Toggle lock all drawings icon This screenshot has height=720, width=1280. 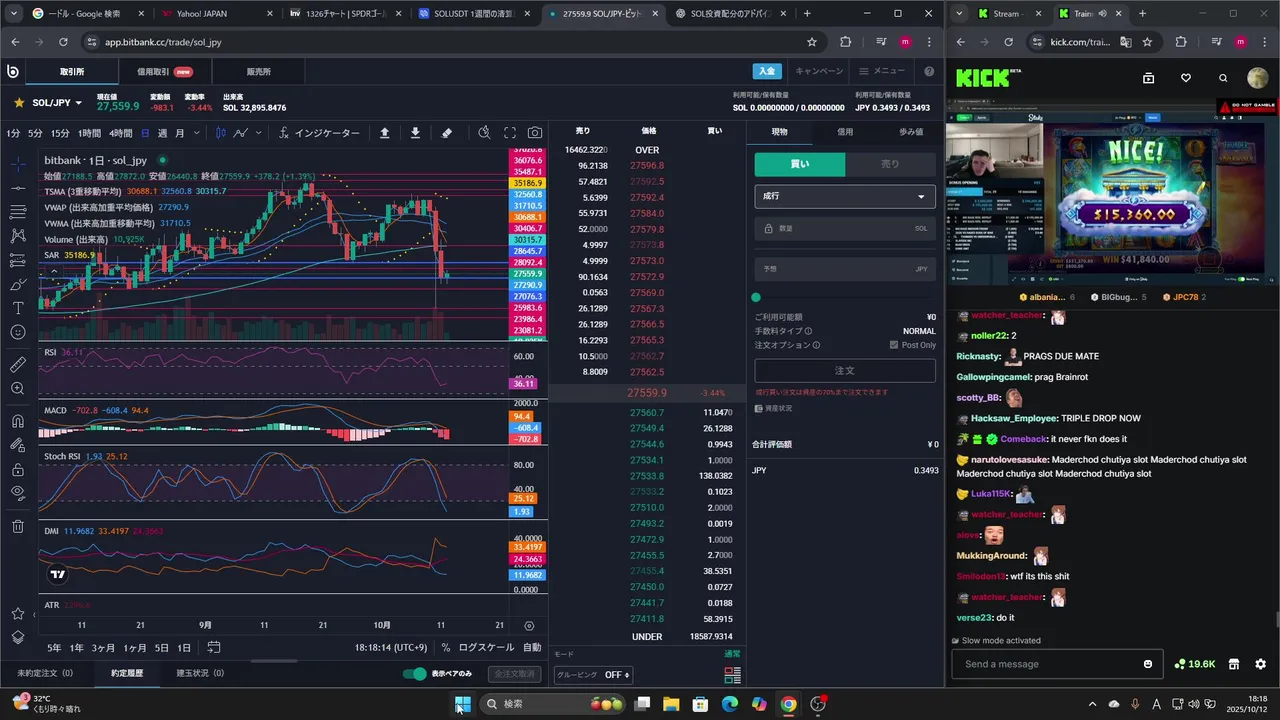(x=18, y=469)
